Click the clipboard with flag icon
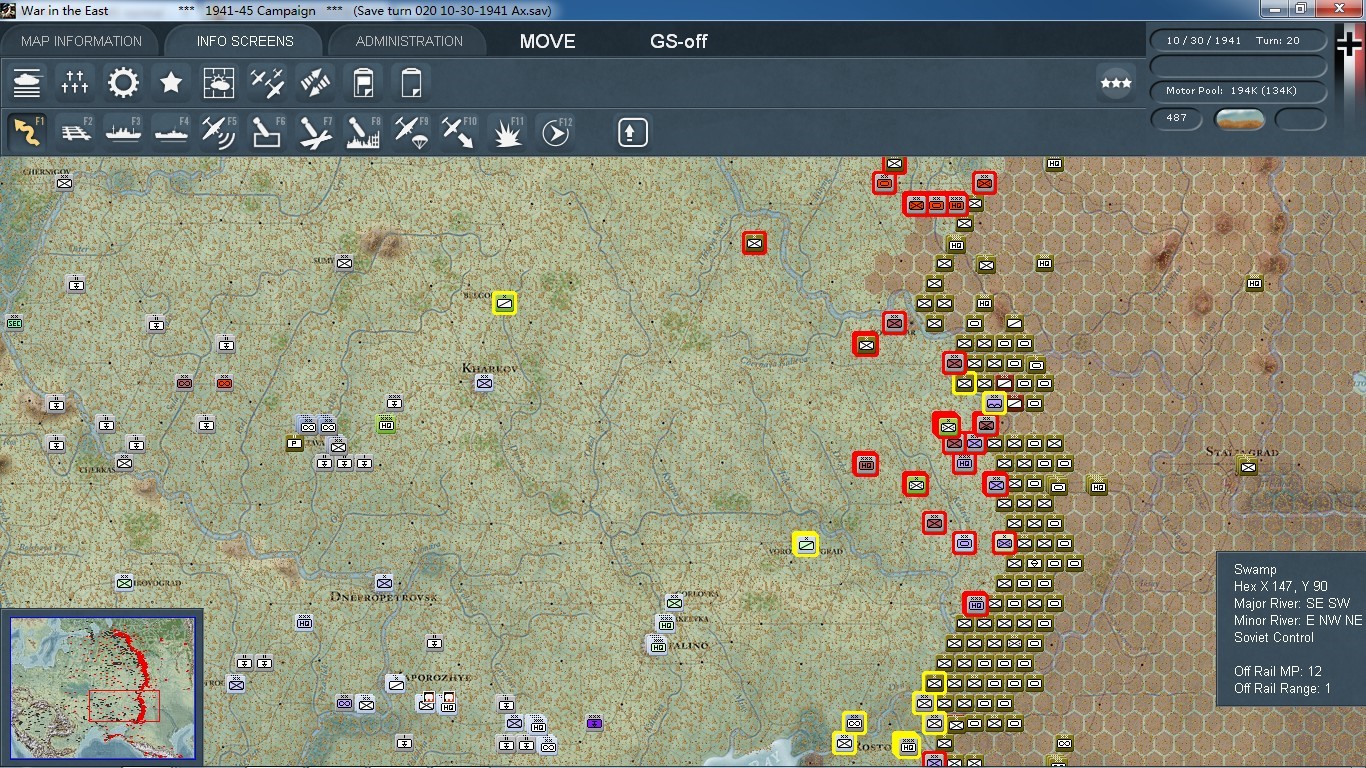The height and width of the screenshot is (768, 1366). pos(363,82)
